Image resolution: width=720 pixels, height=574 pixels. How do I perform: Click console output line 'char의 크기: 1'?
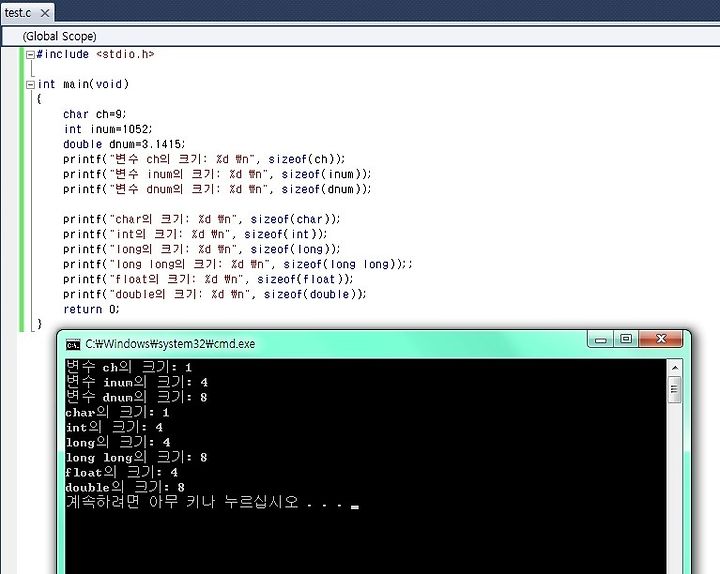click(118, 412)
